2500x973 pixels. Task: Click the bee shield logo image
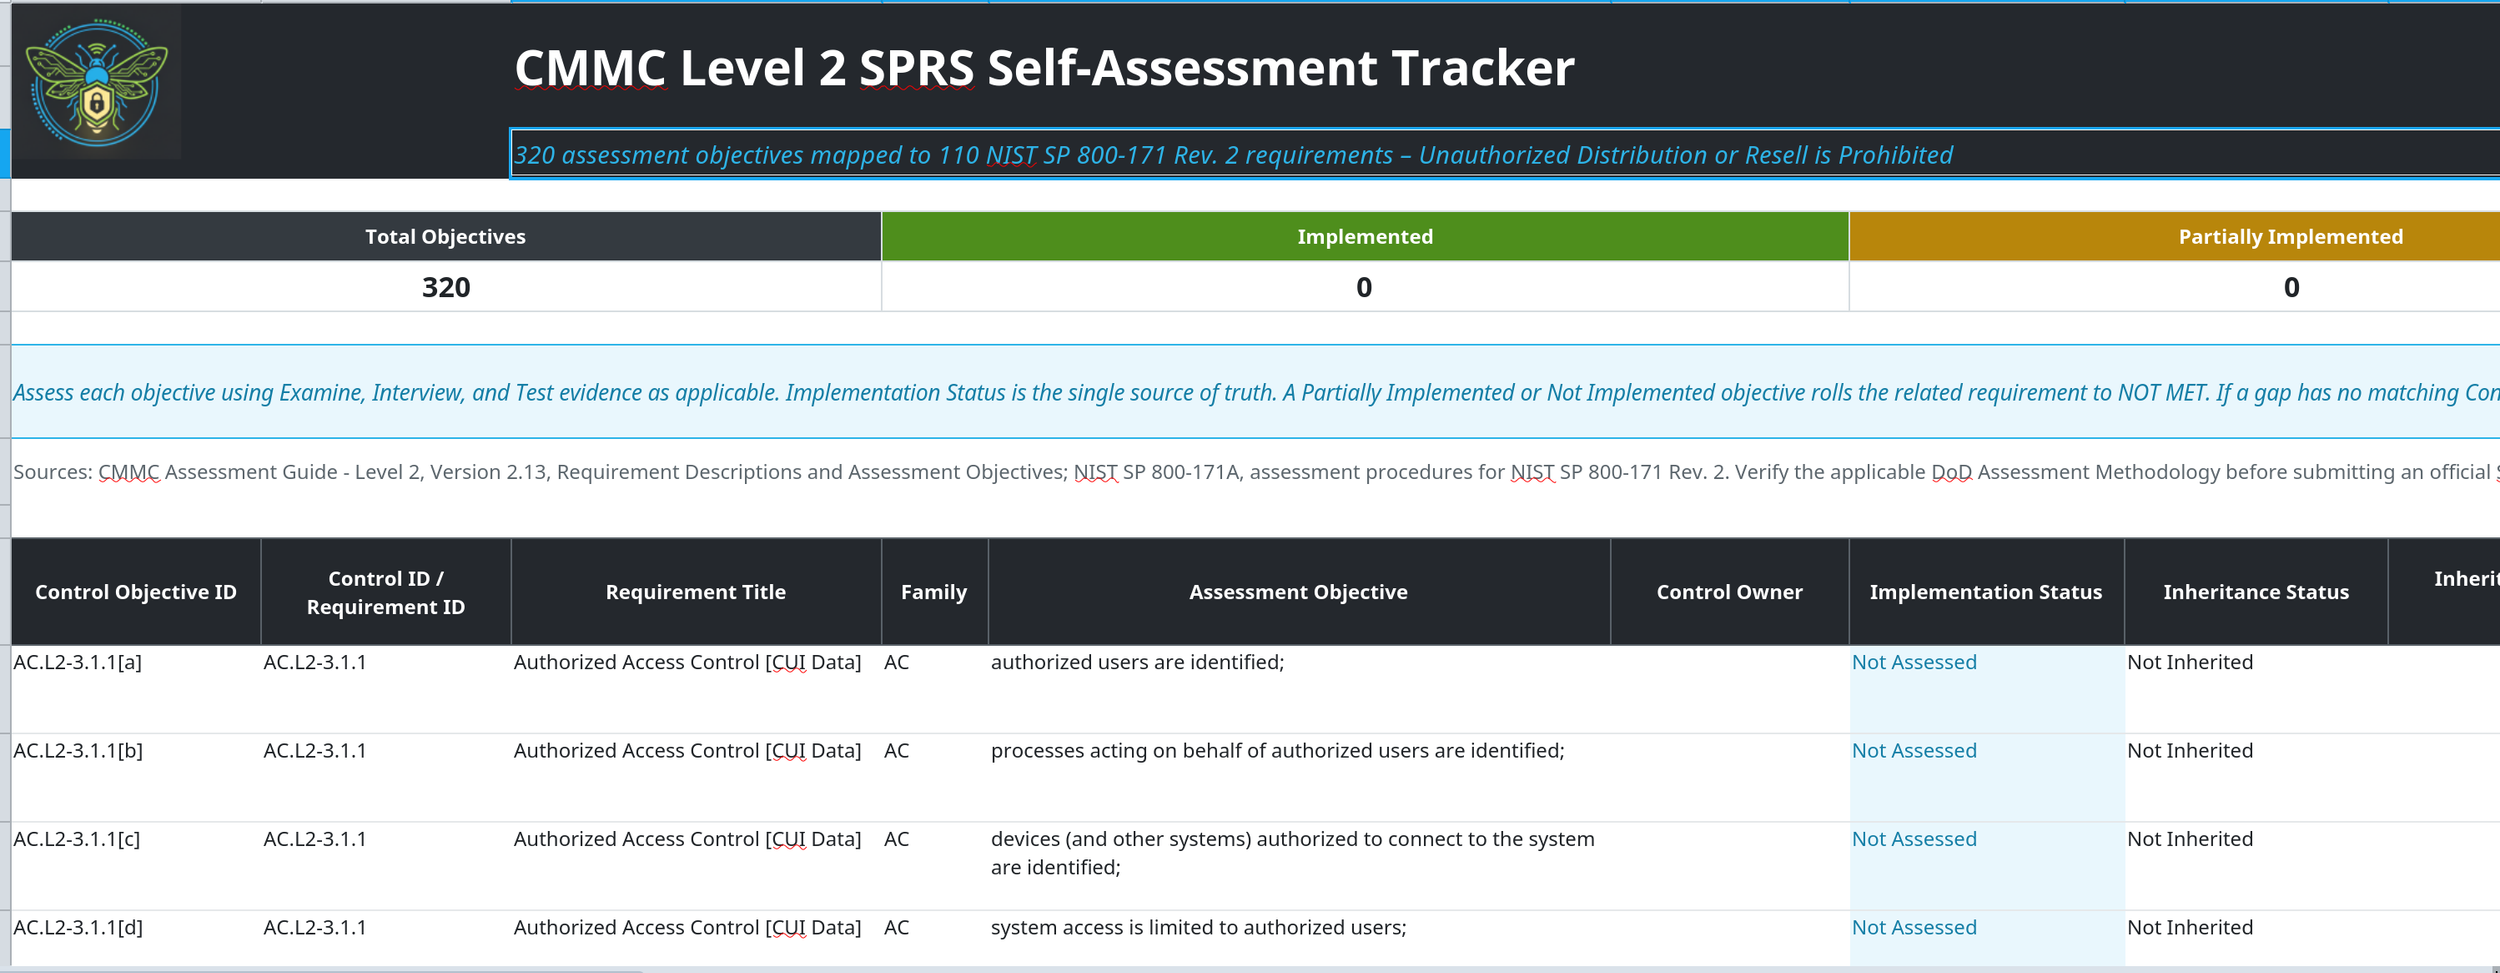pyautogui.click(x=97, y=83)
